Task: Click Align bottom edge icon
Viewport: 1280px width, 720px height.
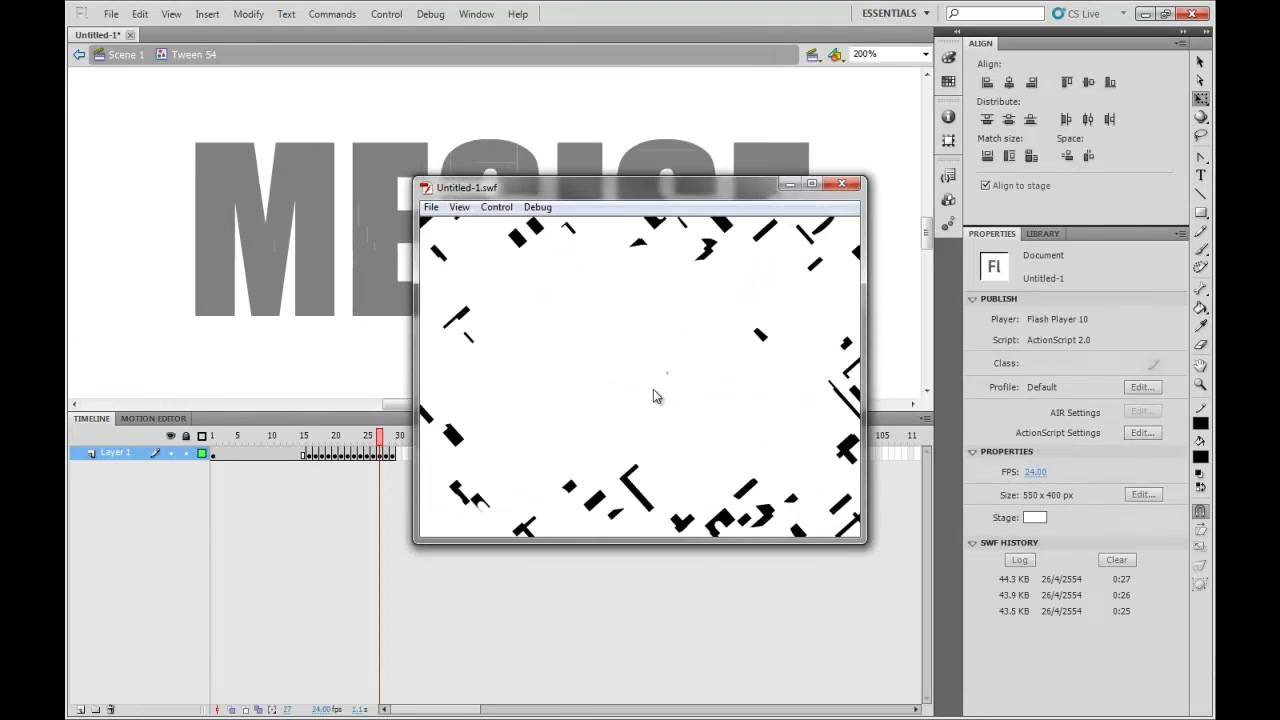Action: pos(1110,82)
